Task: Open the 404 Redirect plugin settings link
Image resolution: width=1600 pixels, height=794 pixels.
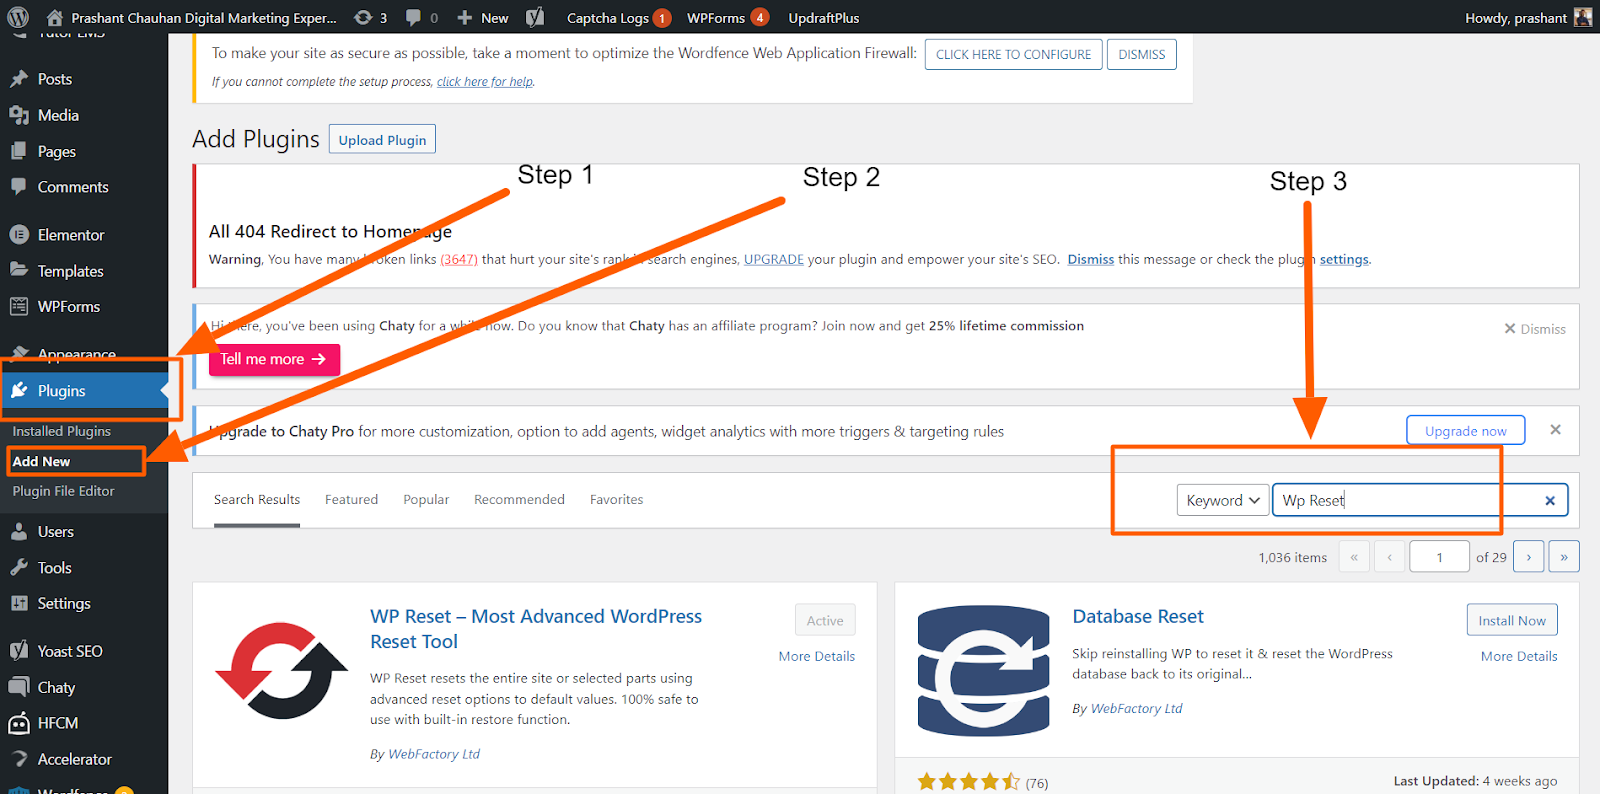Action: [x=1344, y=259]
